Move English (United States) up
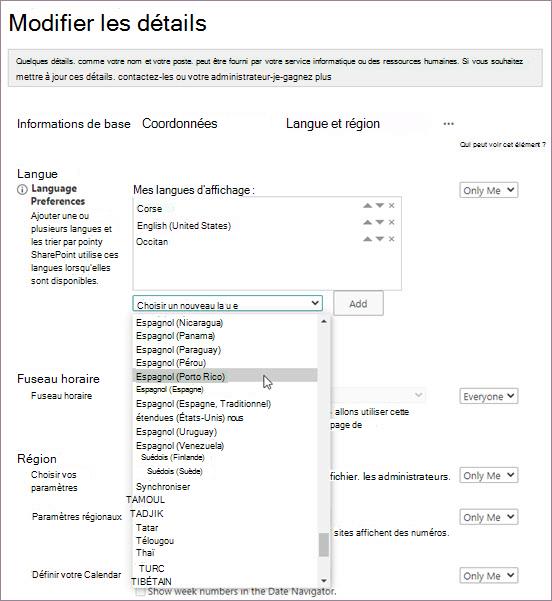This screenshot has height=601, width=552. point(367,222)
